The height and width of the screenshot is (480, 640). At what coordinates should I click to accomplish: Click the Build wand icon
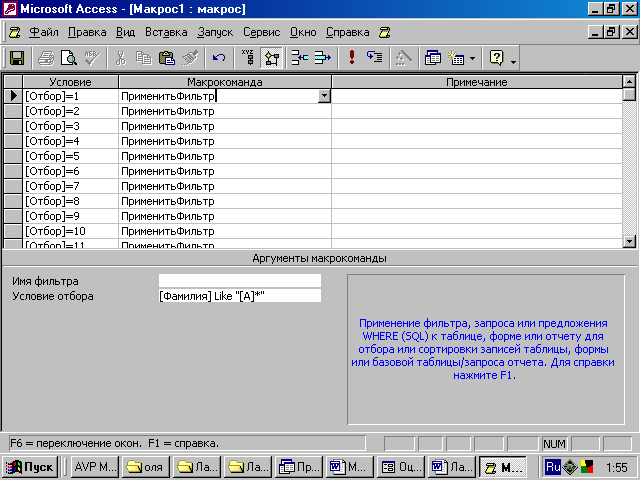click(404, 58)
